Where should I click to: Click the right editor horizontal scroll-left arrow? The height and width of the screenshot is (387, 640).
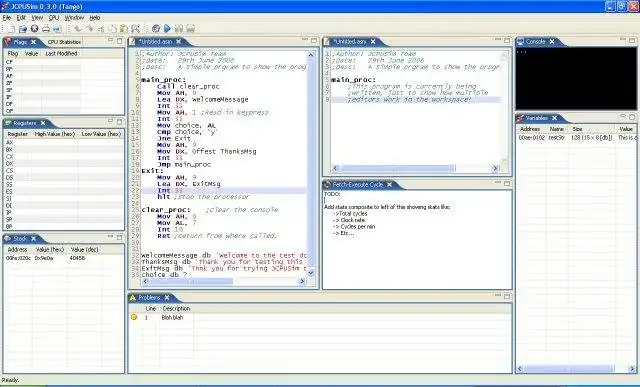(336, 168)
